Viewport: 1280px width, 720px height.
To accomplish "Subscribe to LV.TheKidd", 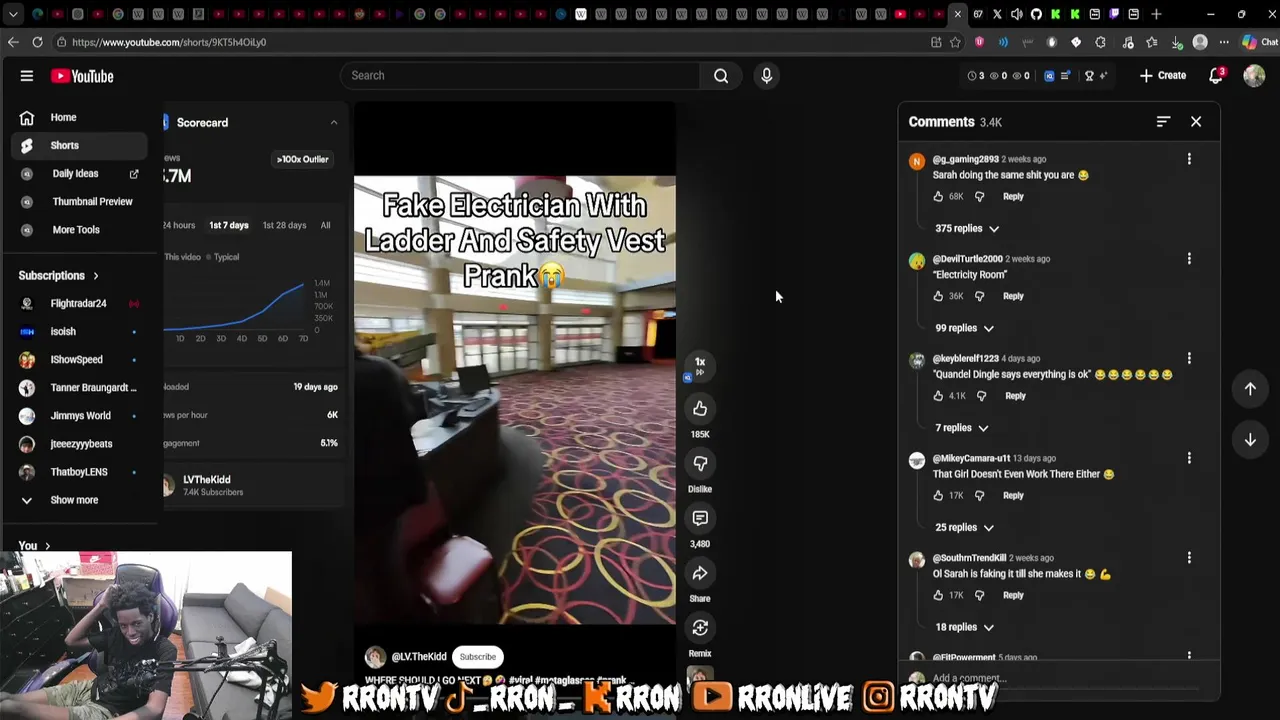I will point(478,657).
